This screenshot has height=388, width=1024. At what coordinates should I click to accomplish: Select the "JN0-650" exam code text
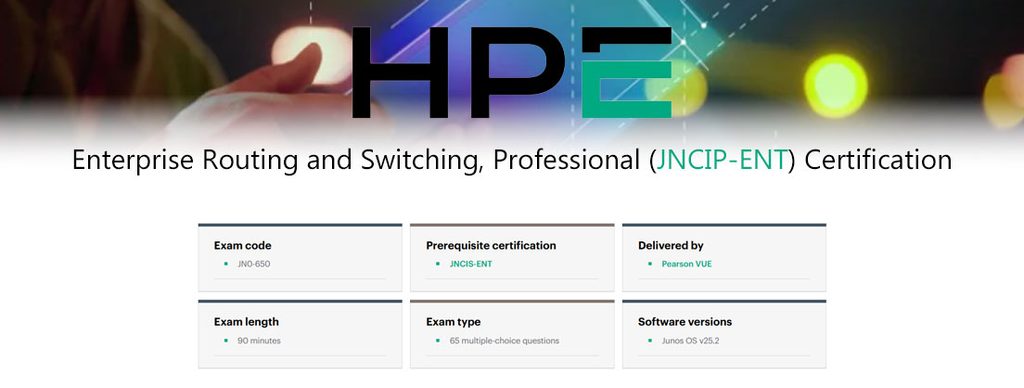tap(253, 264)
